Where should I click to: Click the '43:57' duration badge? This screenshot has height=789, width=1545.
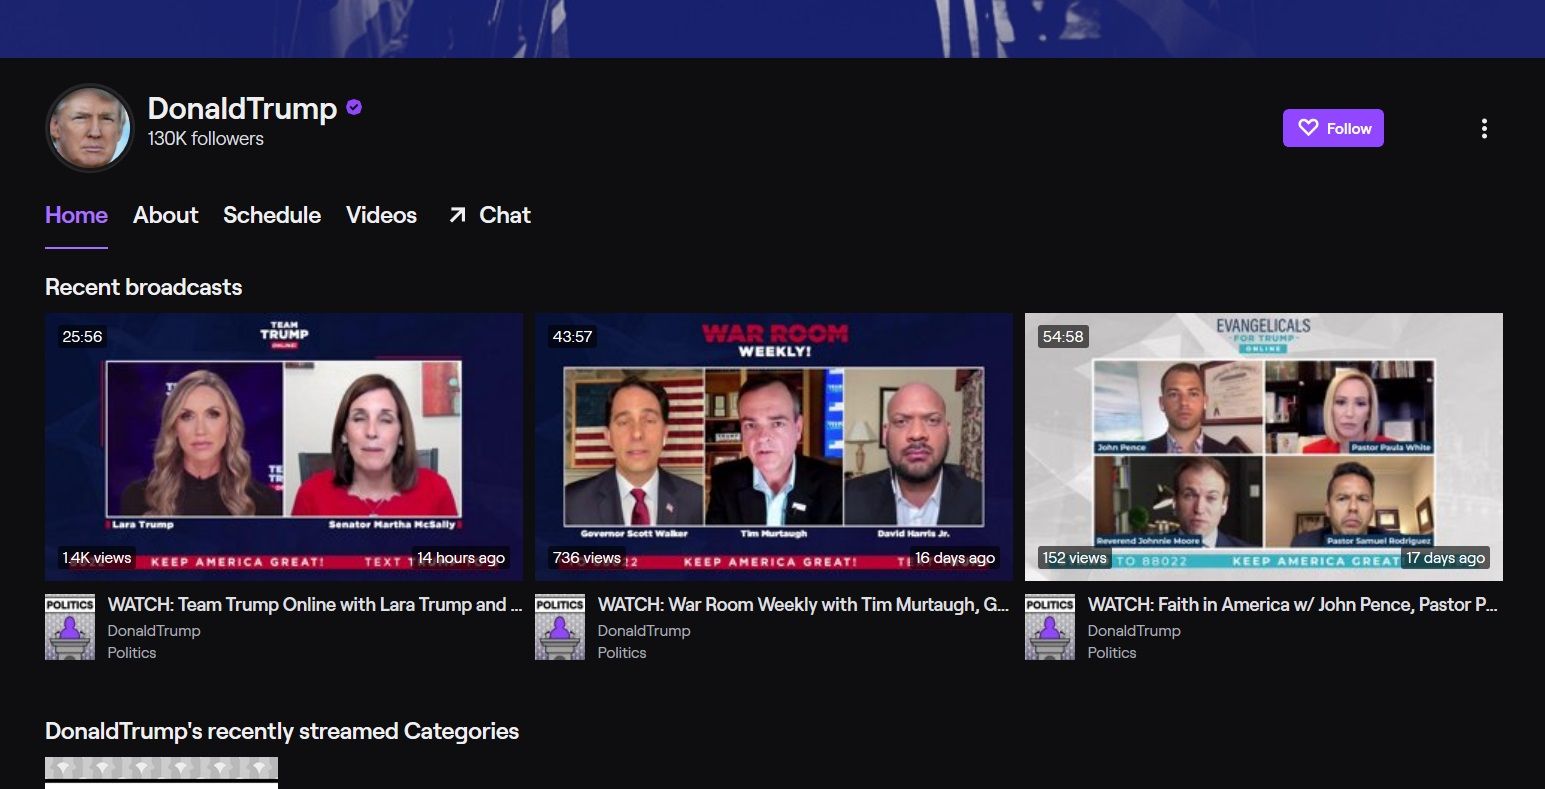[572, 337]
